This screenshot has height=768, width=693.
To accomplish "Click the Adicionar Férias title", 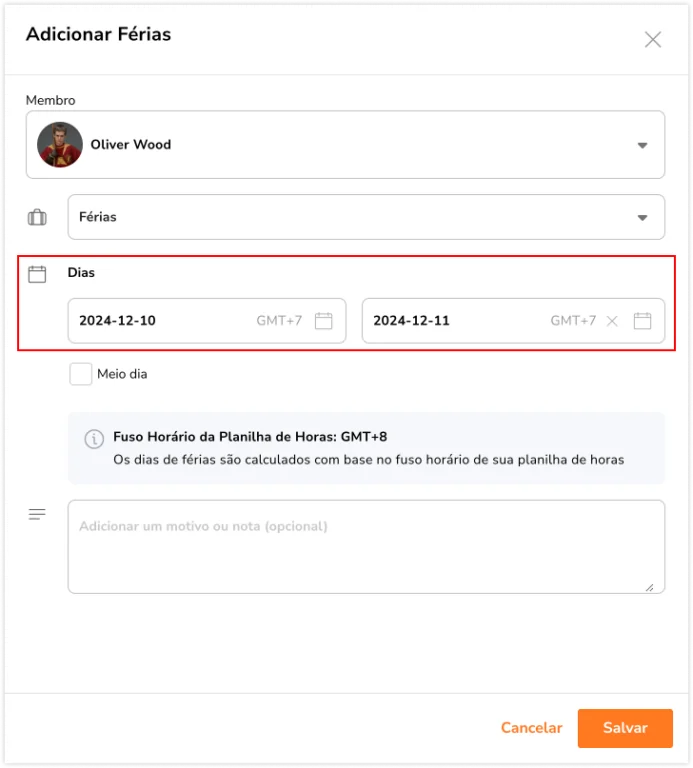I will (98, 34).
